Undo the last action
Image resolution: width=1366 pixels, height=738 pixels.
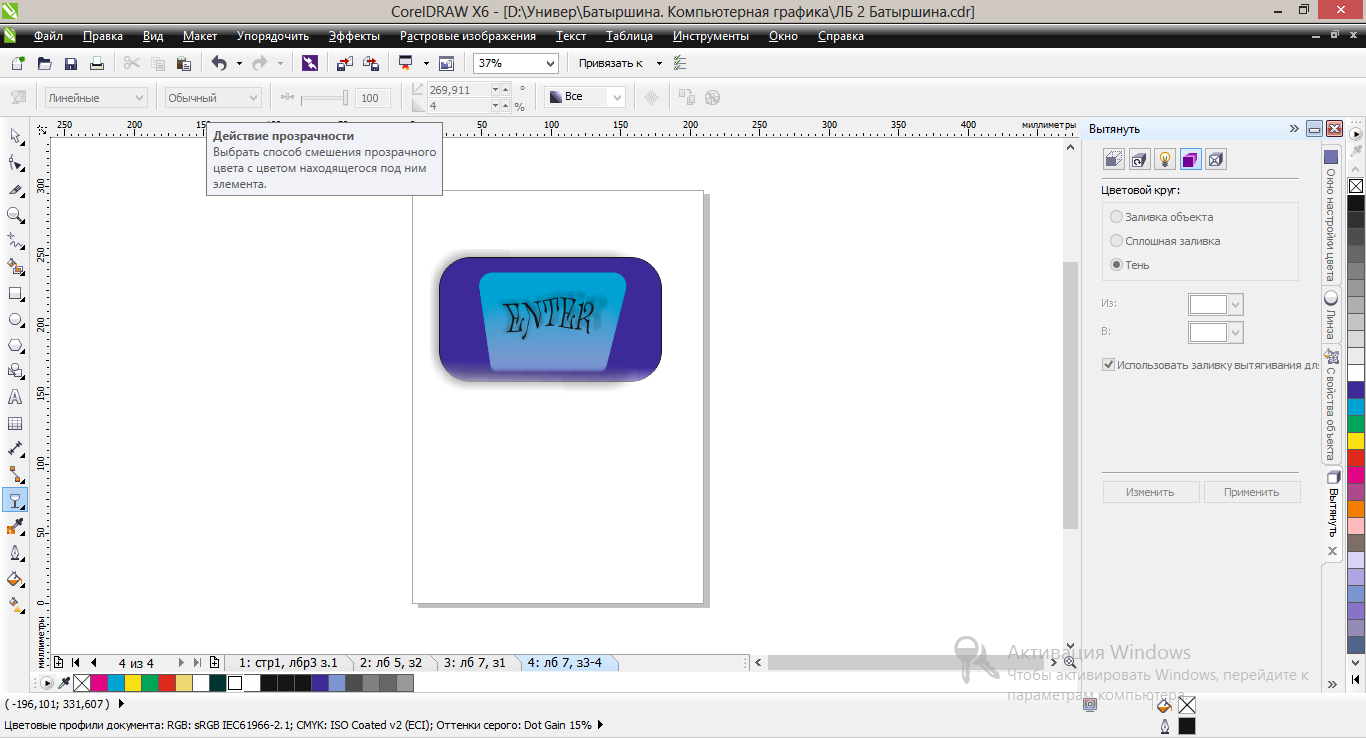pyautogui.click(x=218, y=63)
